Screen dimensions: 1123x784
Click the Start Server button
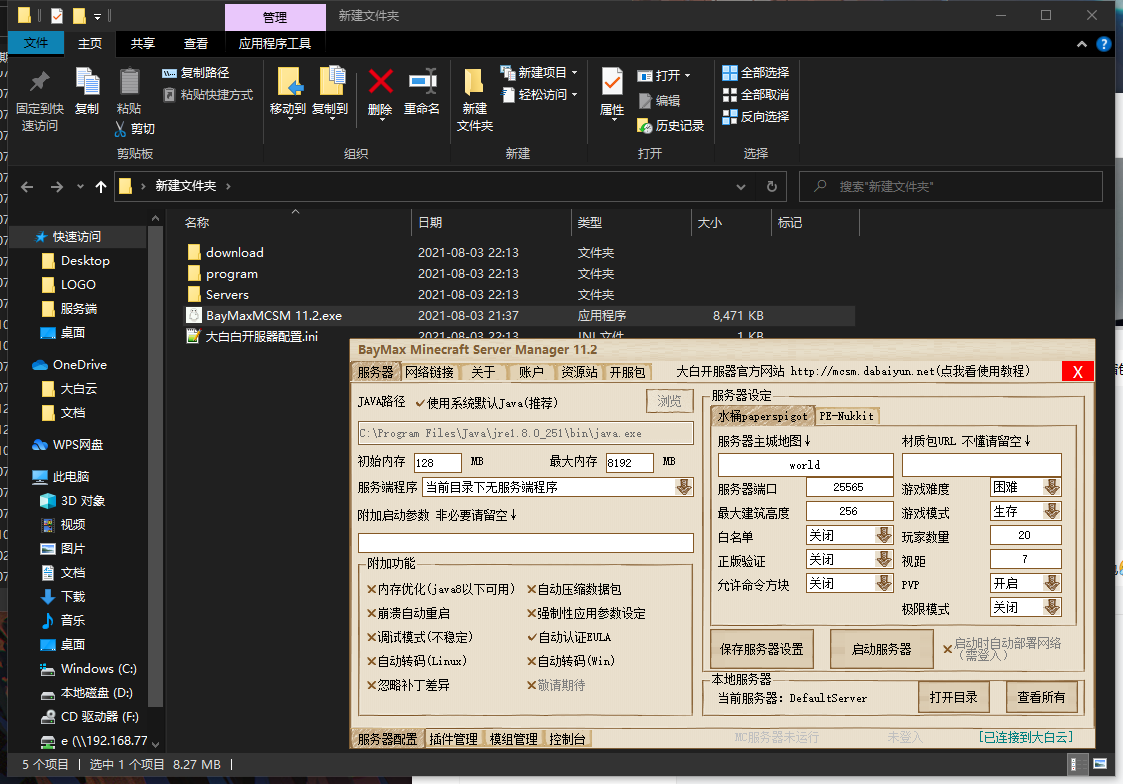click(881, 649)
